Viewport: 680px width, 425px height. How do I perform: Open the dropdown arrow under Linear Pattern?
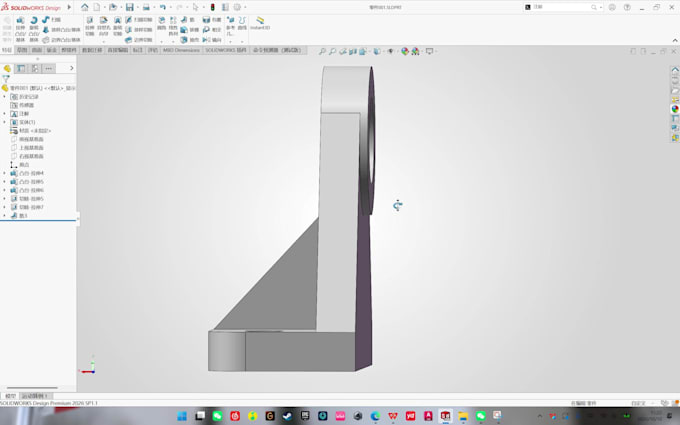coord(173,41)
